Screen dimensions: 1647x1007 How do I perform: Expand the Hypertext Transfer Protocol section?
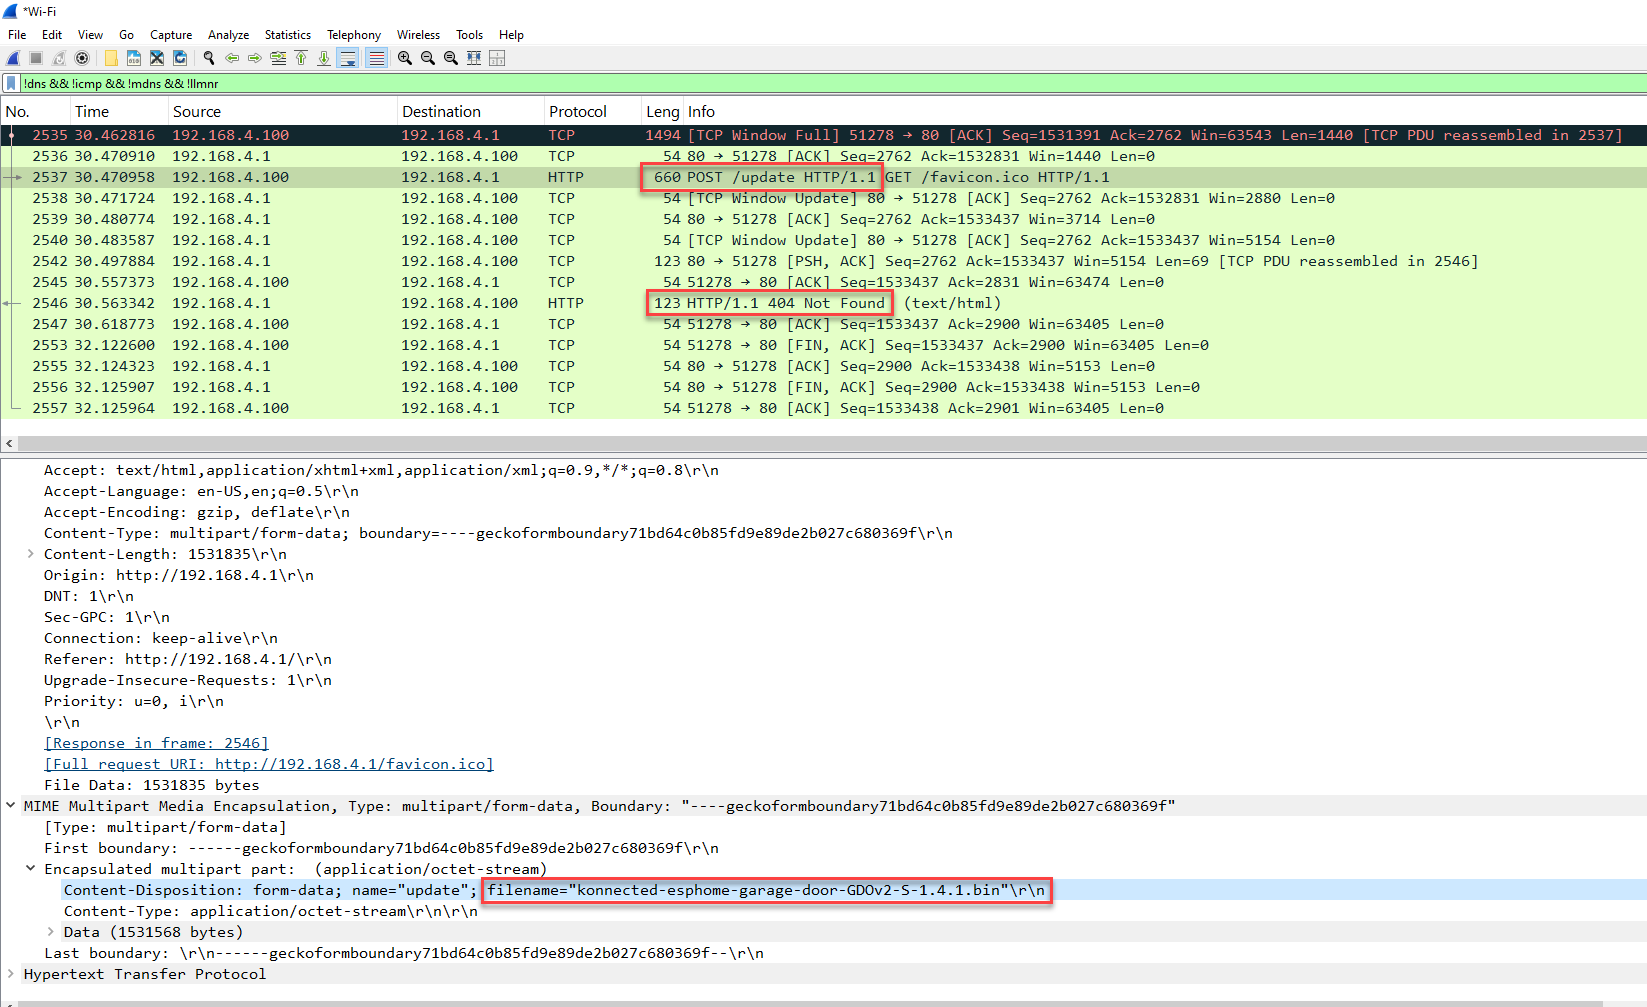11,974
